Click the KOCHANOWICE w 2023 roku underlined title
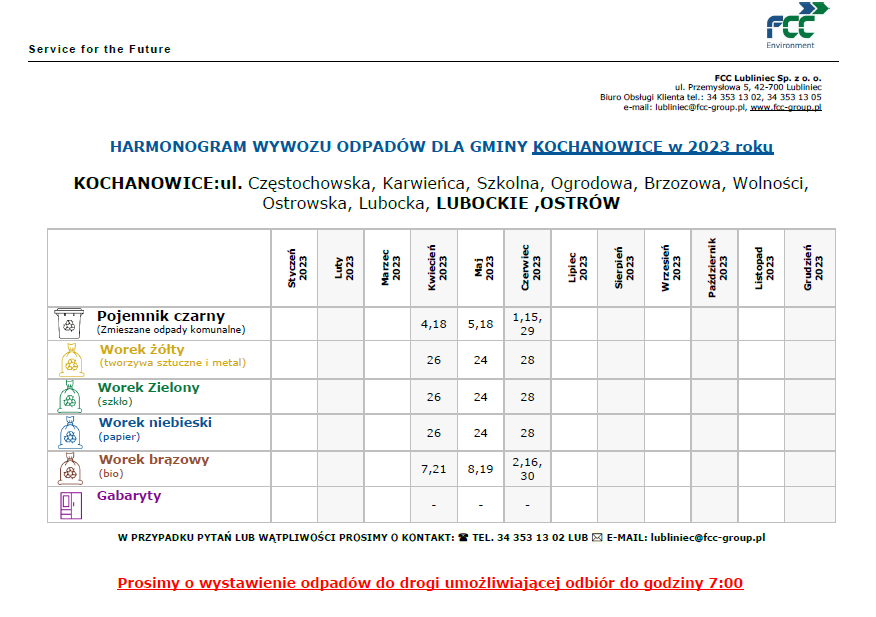876x617 pixels. 652,147
